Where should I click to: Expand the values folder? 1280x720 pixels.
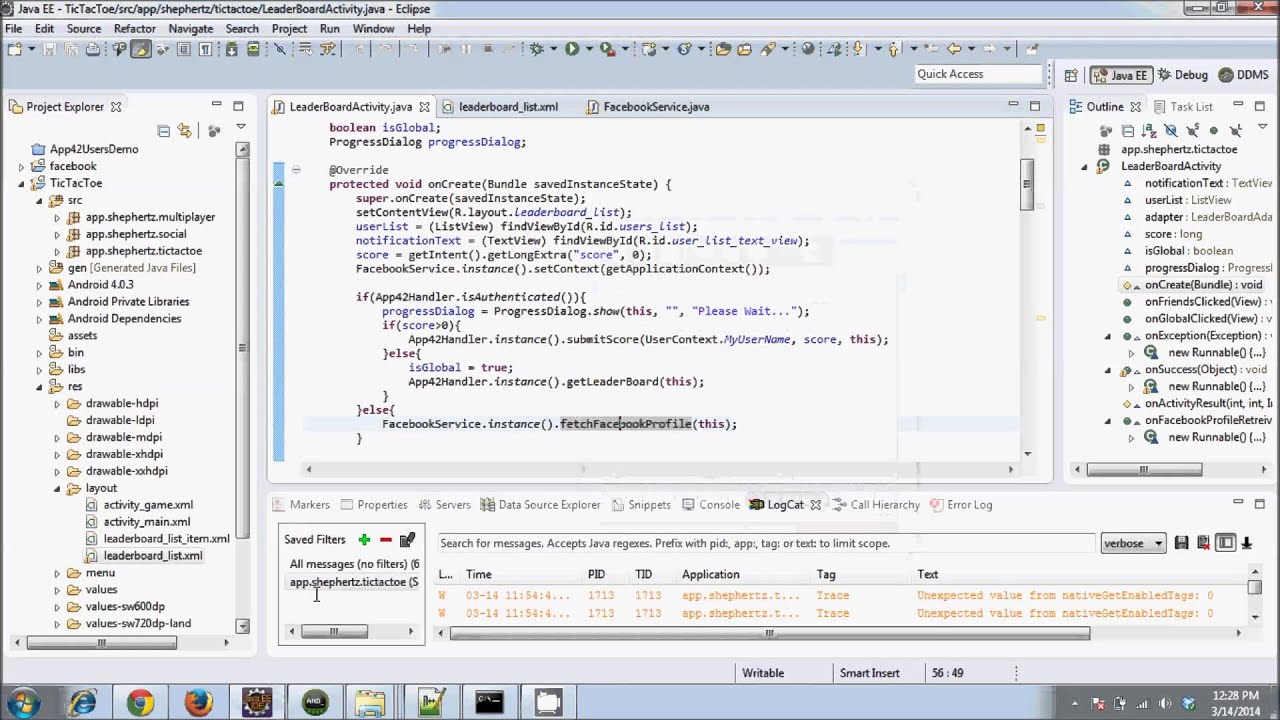(x=57, y=590)
